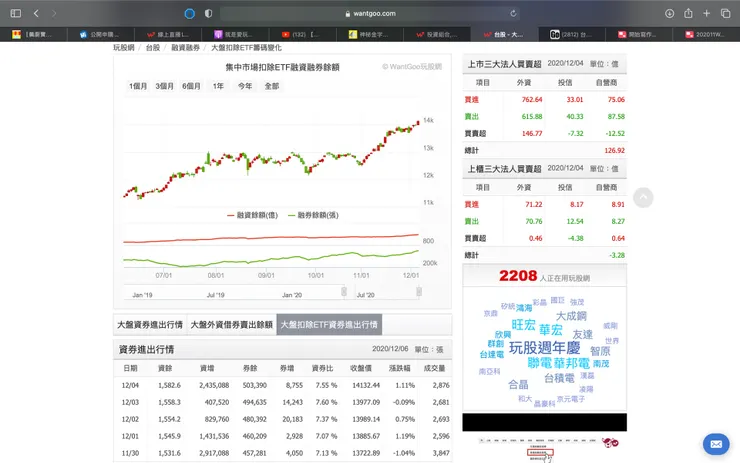740x463 pixels.
Task: Toggle the 融資餘額(億) legend series
Action: (252, 215)
